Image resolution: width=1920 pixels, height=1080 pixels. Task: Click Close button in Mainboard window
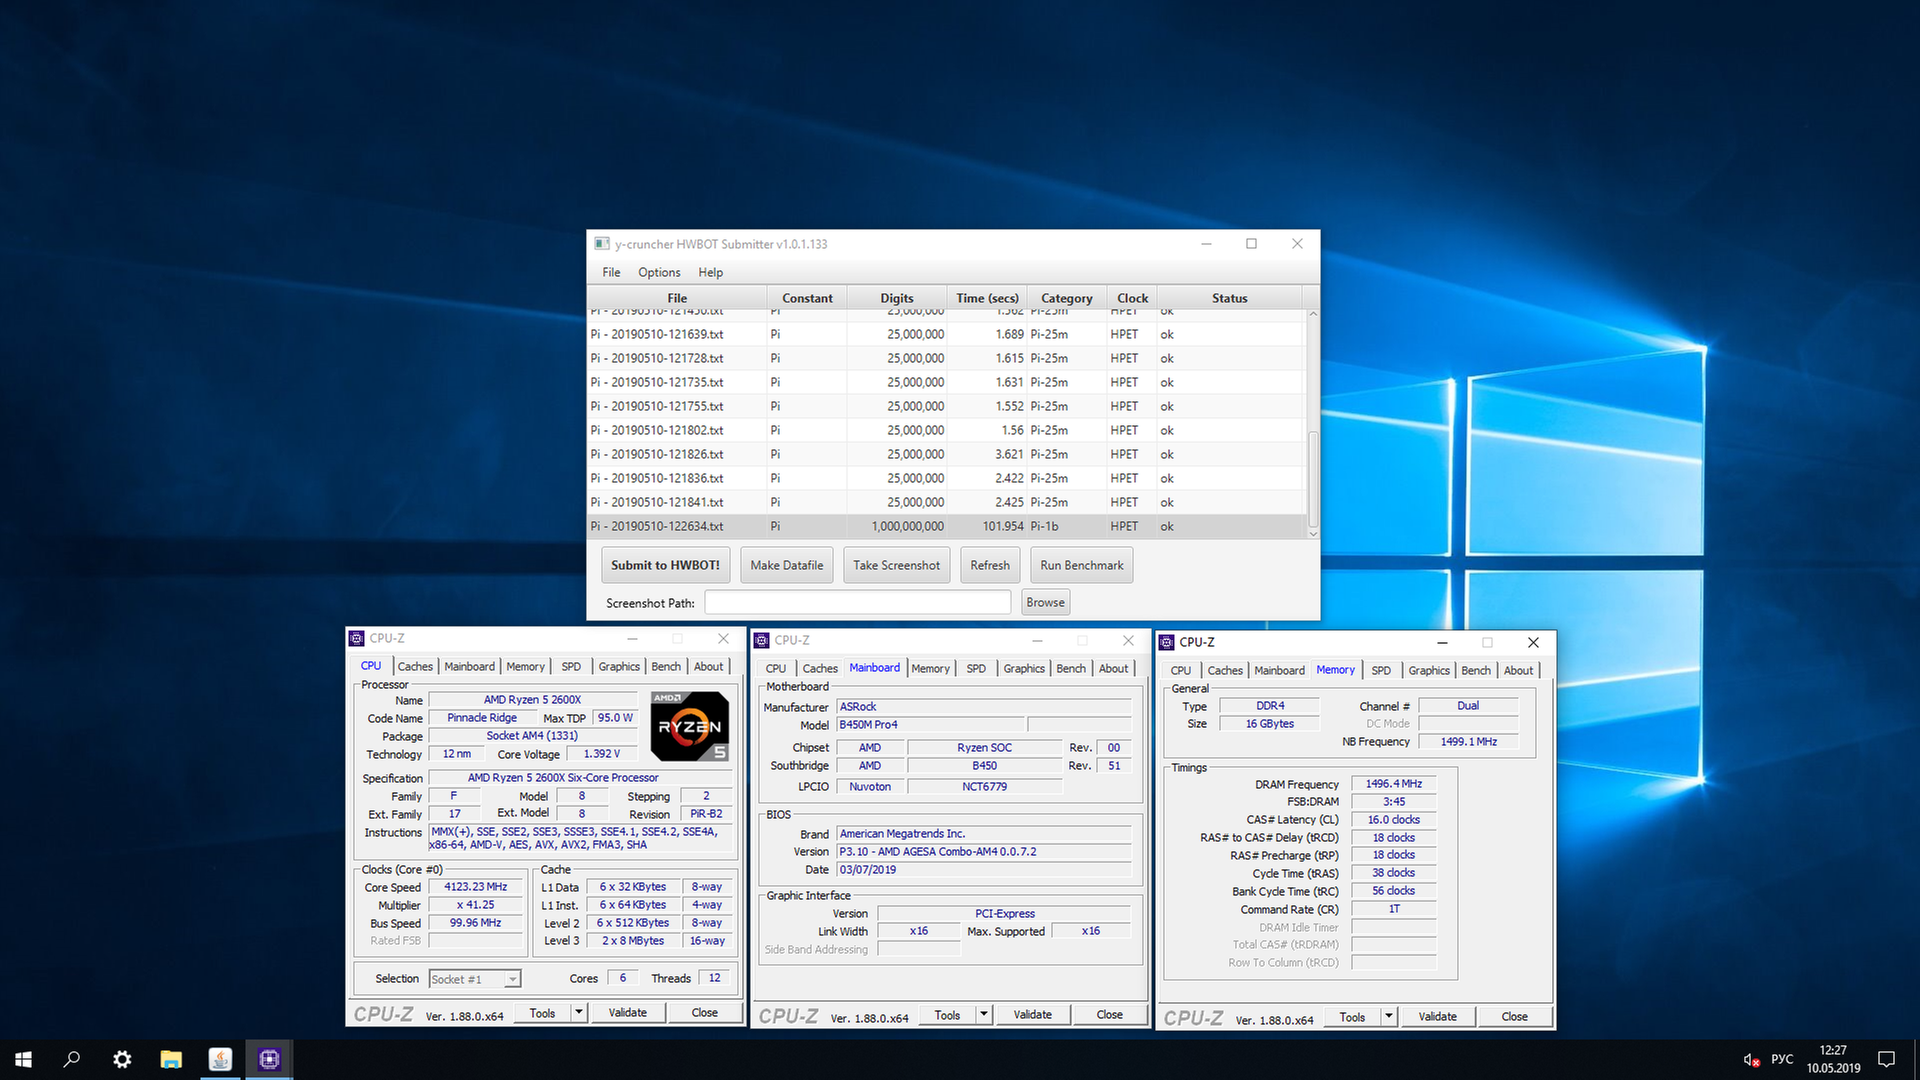[1109, 1015]
